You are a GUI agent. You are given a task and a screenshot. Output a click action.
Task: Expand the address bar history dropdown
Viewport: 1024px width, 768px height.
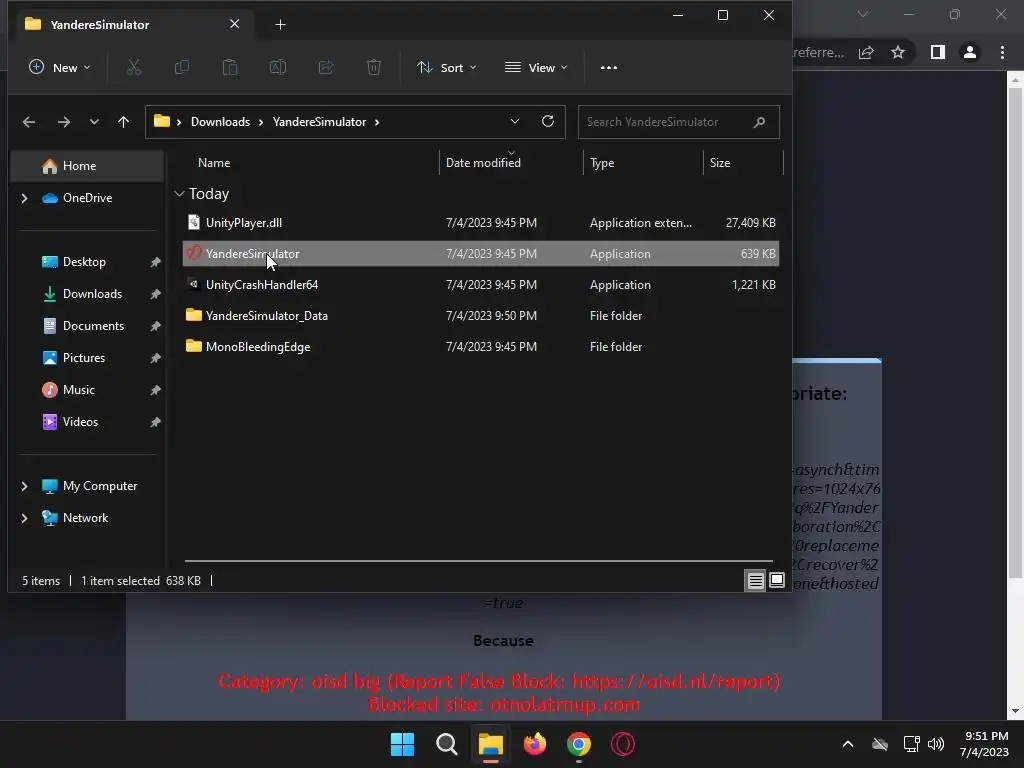coord(515,121)
